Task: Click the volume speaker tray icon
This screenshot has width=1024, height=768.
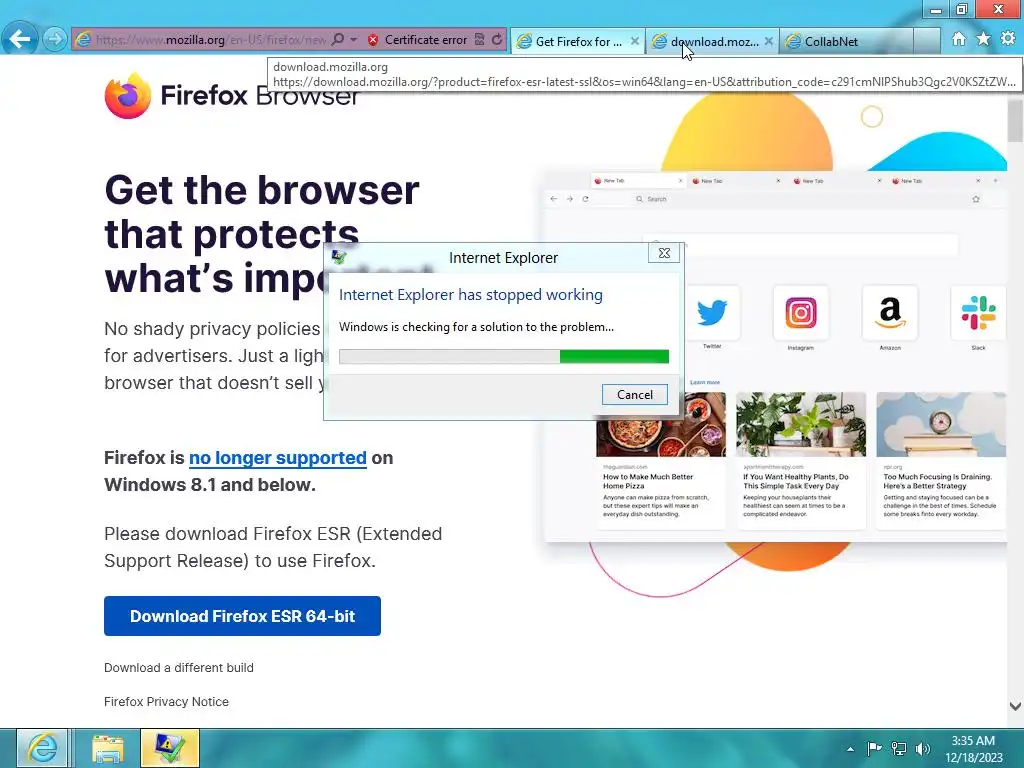Action: point(922,748)
